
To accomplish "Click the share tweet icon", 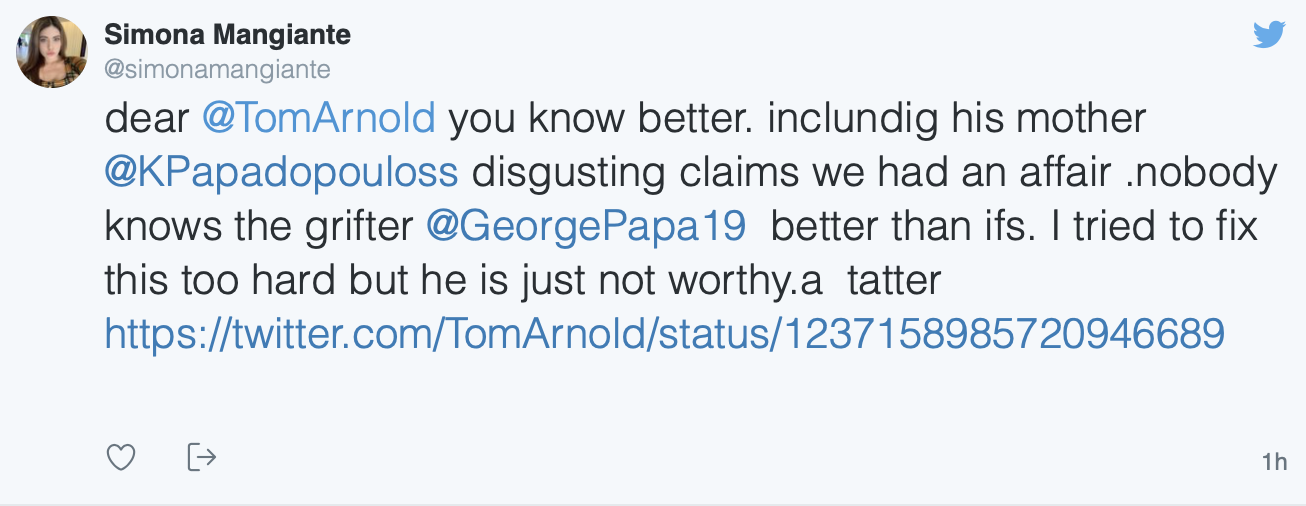I will coord(202,458).
